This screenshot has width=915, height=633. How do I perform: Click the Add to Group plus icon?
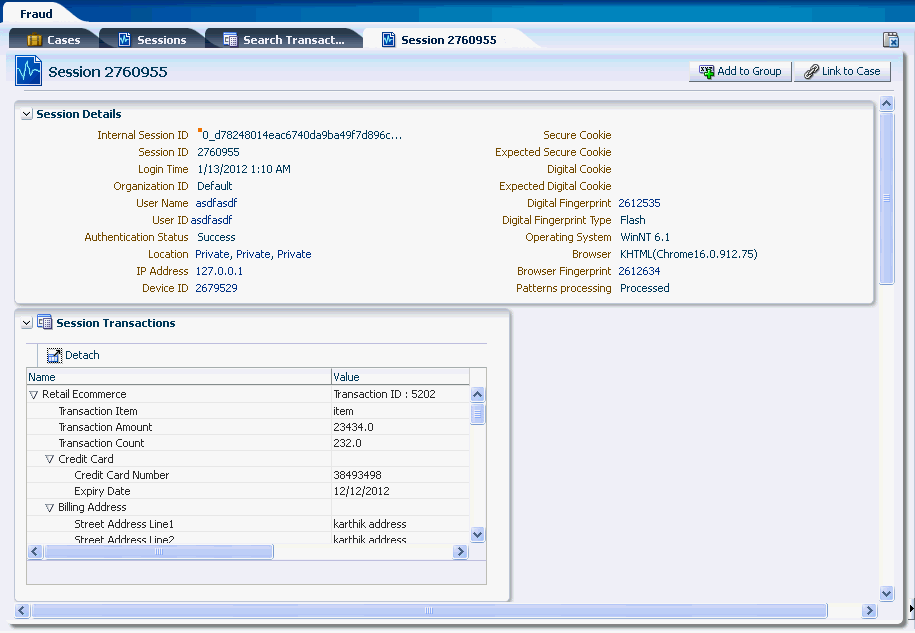click(x=706, y=72)
